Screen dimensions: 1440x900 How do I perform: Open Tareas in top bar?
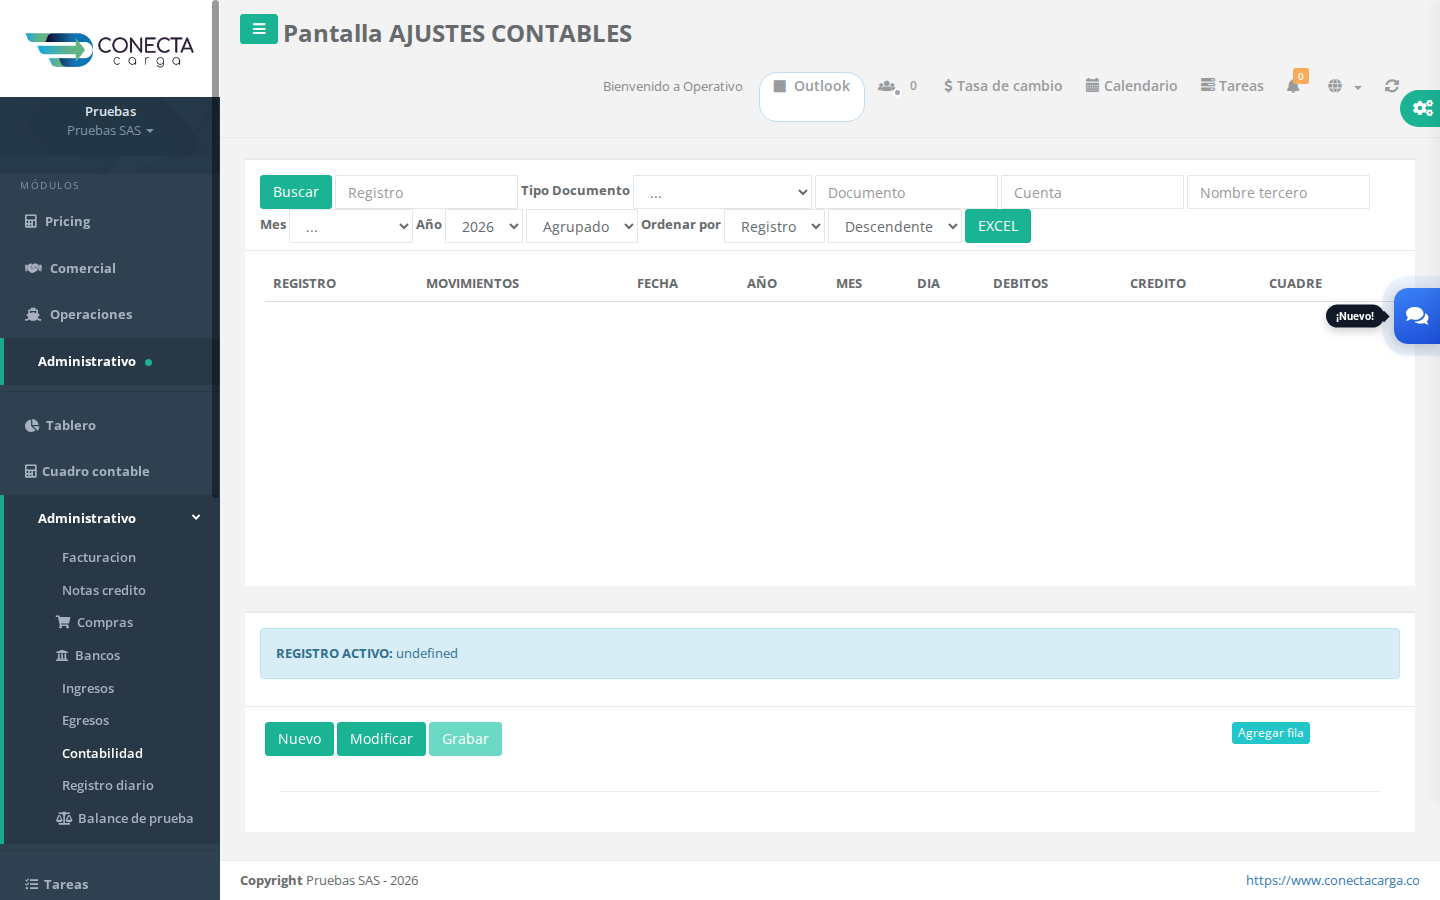coord(1232,86)
